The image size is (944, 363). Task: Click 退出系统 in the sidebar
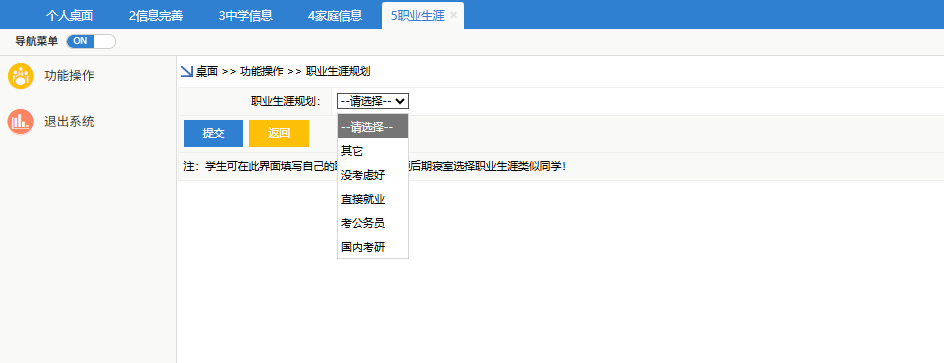click(x=69, y=122)
